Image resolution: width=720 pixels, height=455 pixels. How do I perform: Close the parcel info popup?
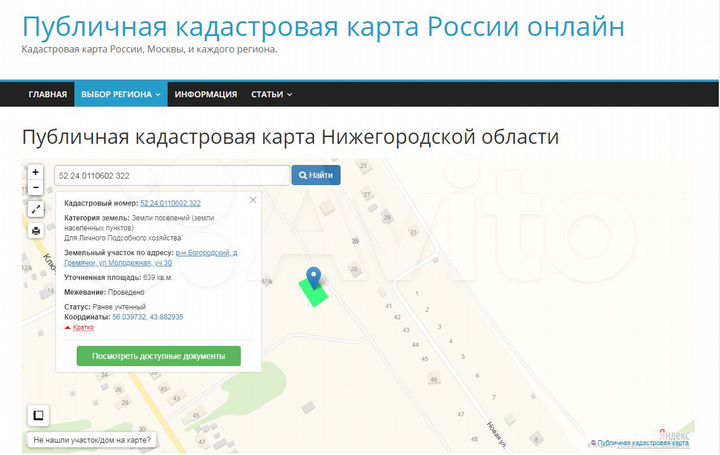(253, 200)
